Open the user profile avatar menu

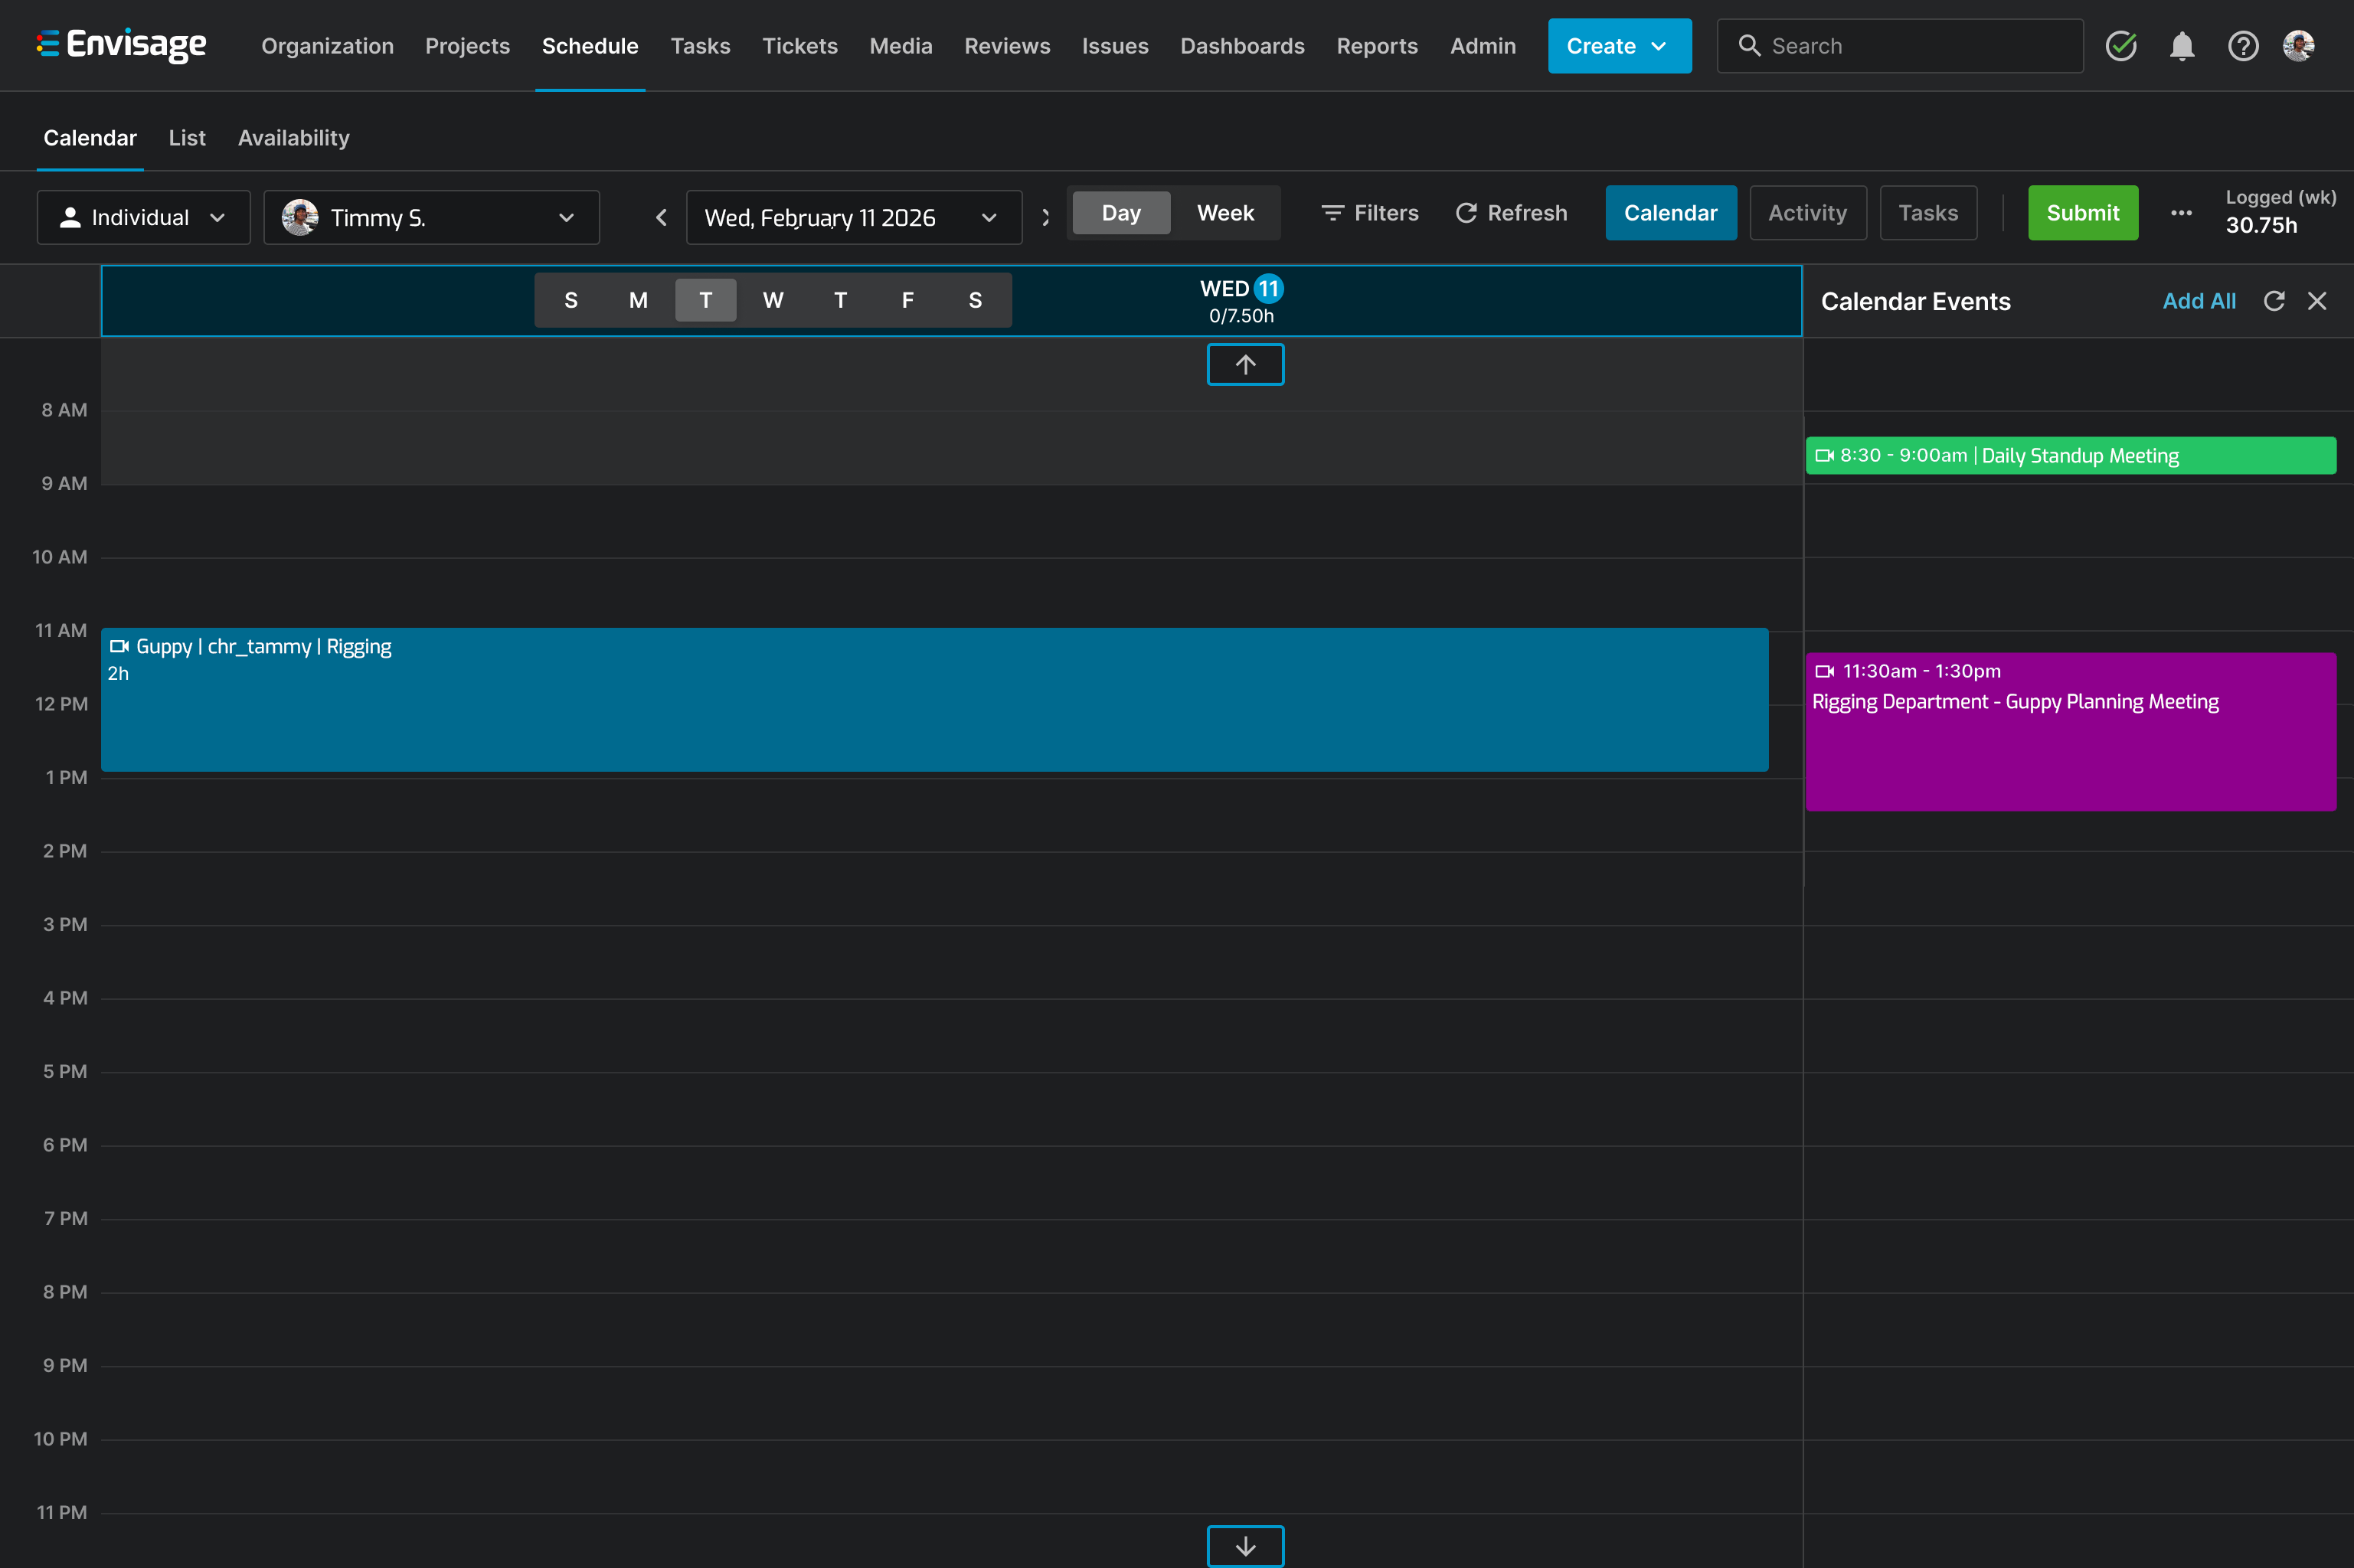click(2300, 45)
